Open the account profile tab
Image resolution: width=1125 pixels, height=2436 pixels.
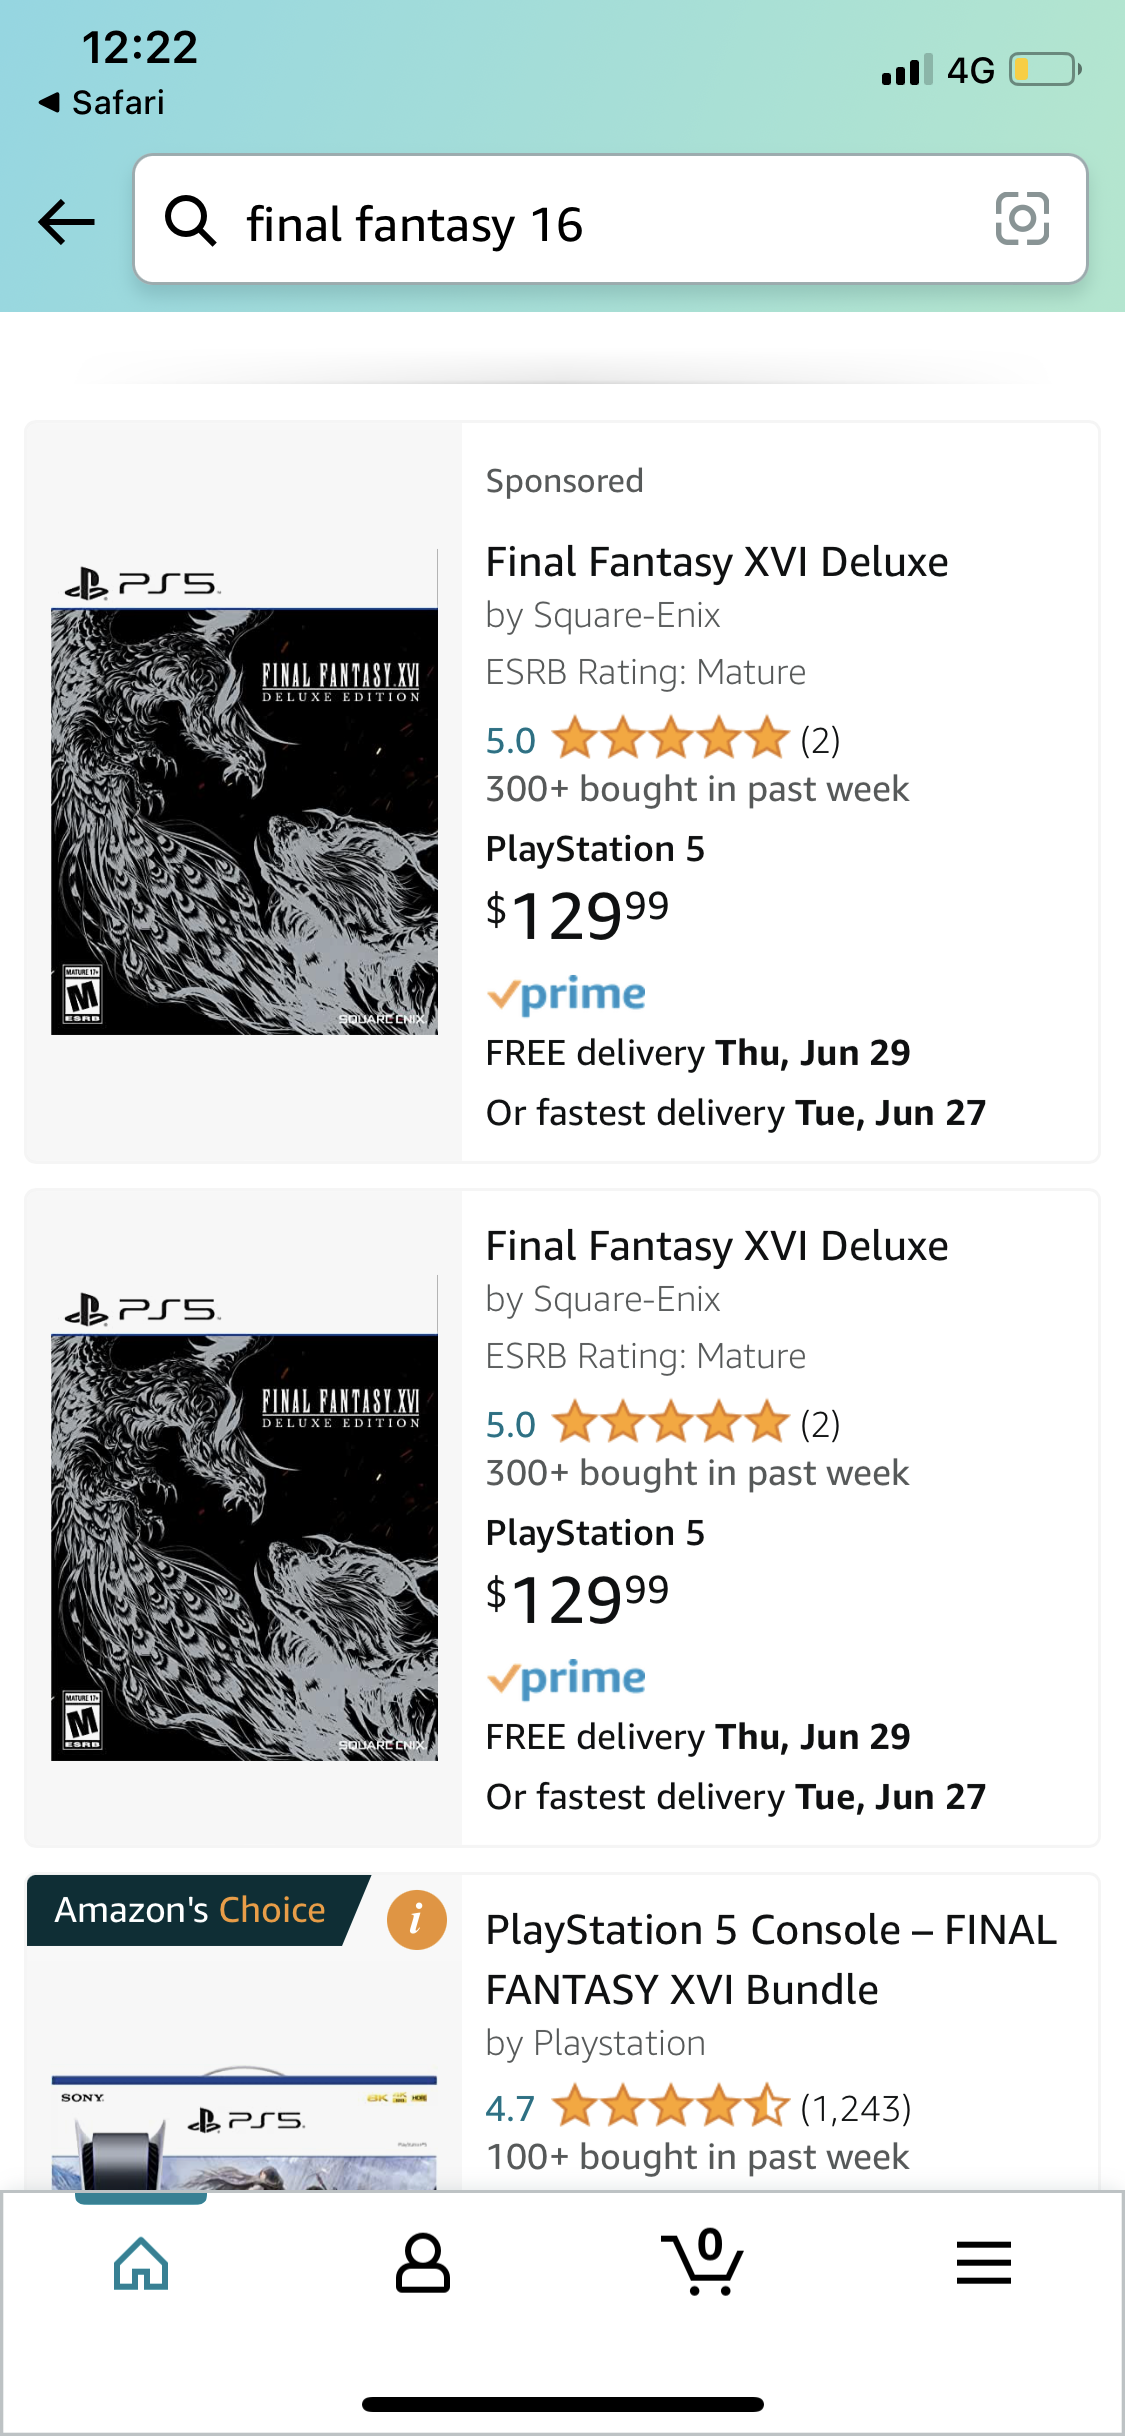[423, 2264]
